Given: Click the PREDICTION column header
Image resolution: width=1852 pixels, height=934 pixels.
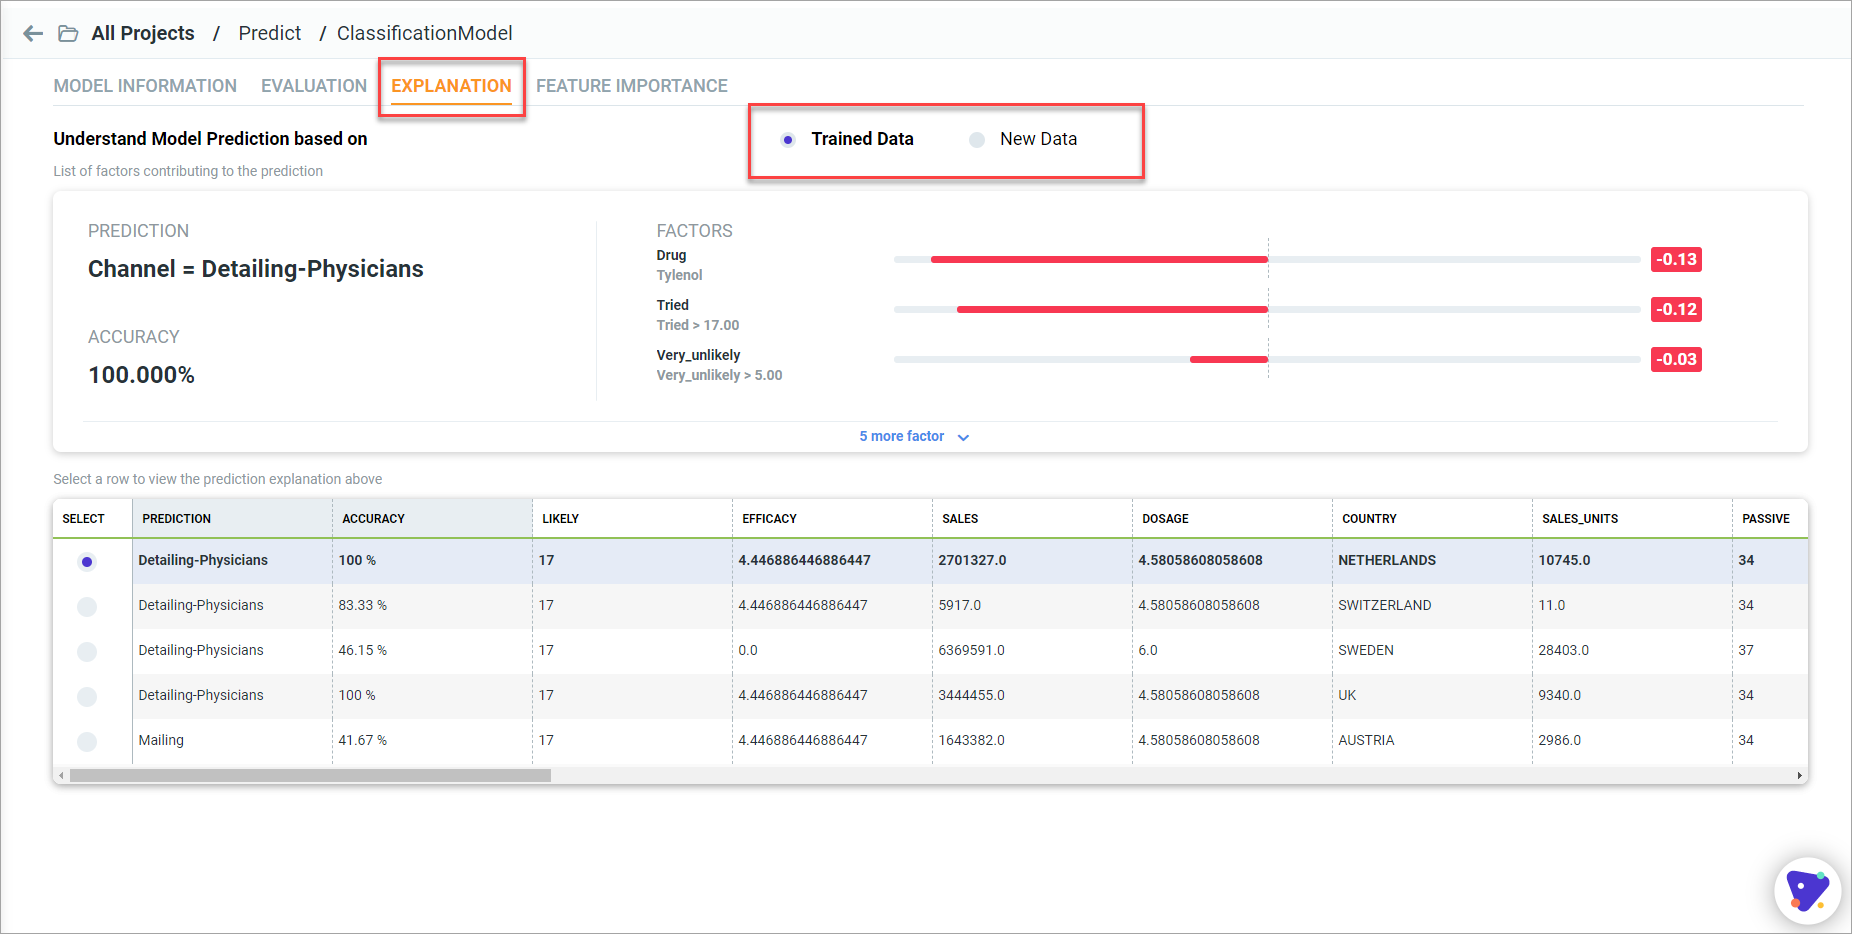Looking at the screenshot, I should (x=232, y=518).
